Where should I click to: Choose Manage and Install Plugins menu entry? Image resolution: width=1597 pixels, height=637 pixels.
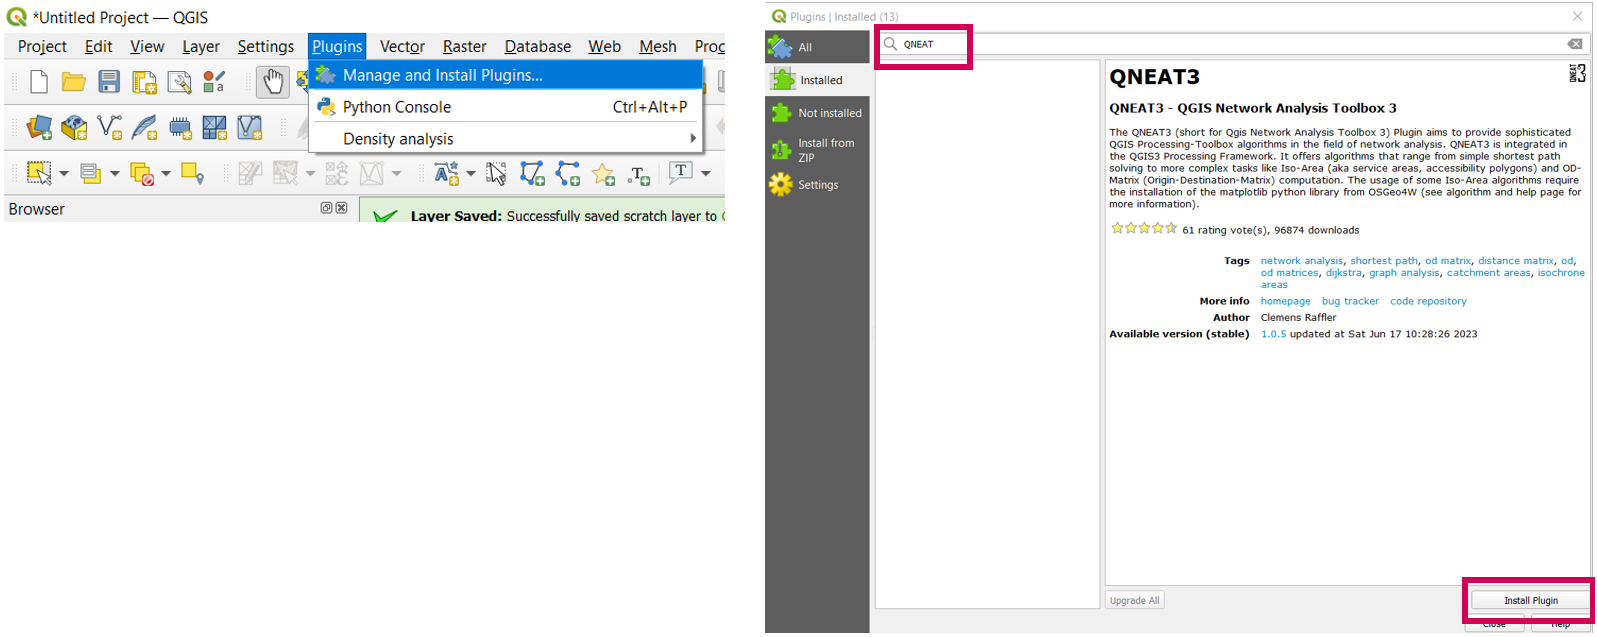[x=442, y=75]
